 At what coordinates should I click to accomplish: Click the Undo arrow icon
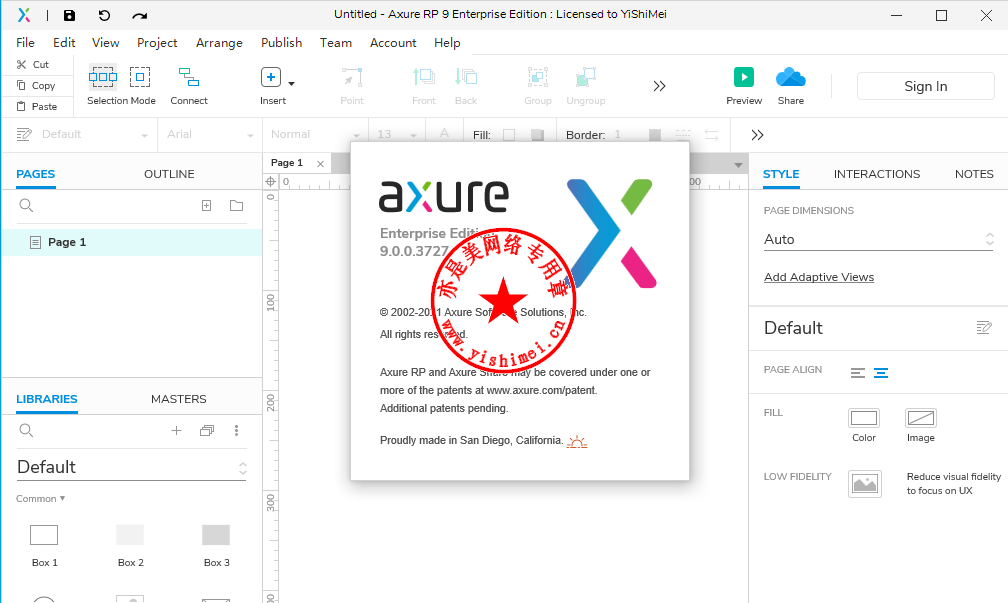[104, 15]
